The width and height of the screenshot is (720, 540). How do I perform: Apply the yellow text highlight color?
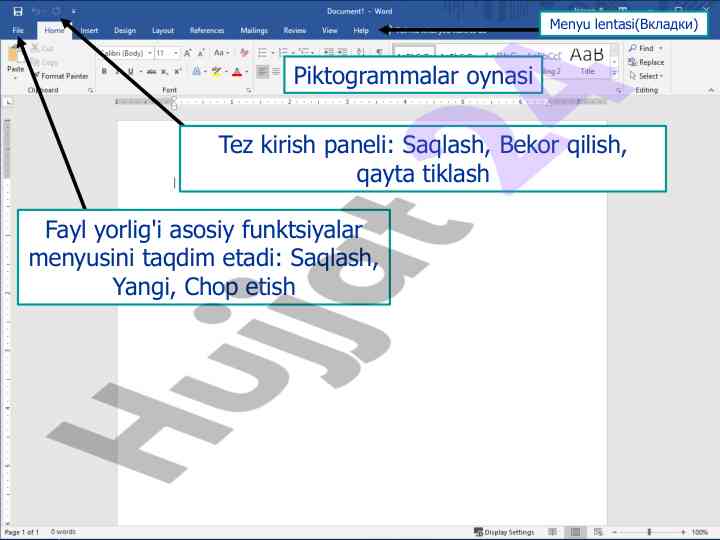(x=216, y=72)
